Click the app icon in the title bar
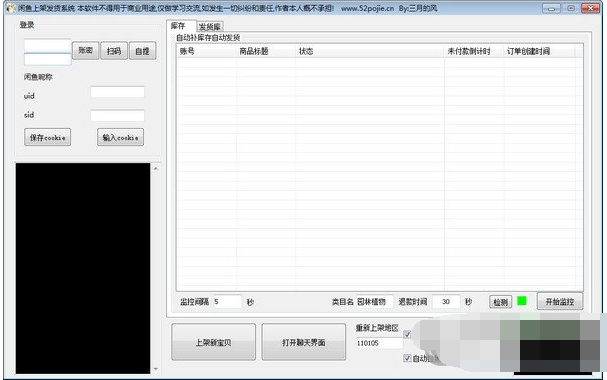 (x=11, y=8)
